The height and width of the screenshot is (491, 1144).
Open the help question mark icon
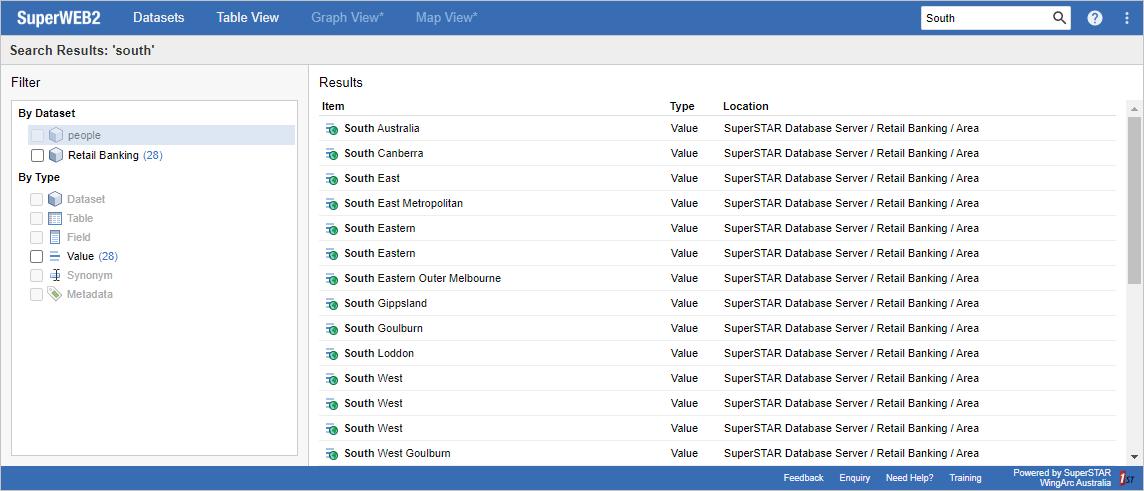[1095, 18]
